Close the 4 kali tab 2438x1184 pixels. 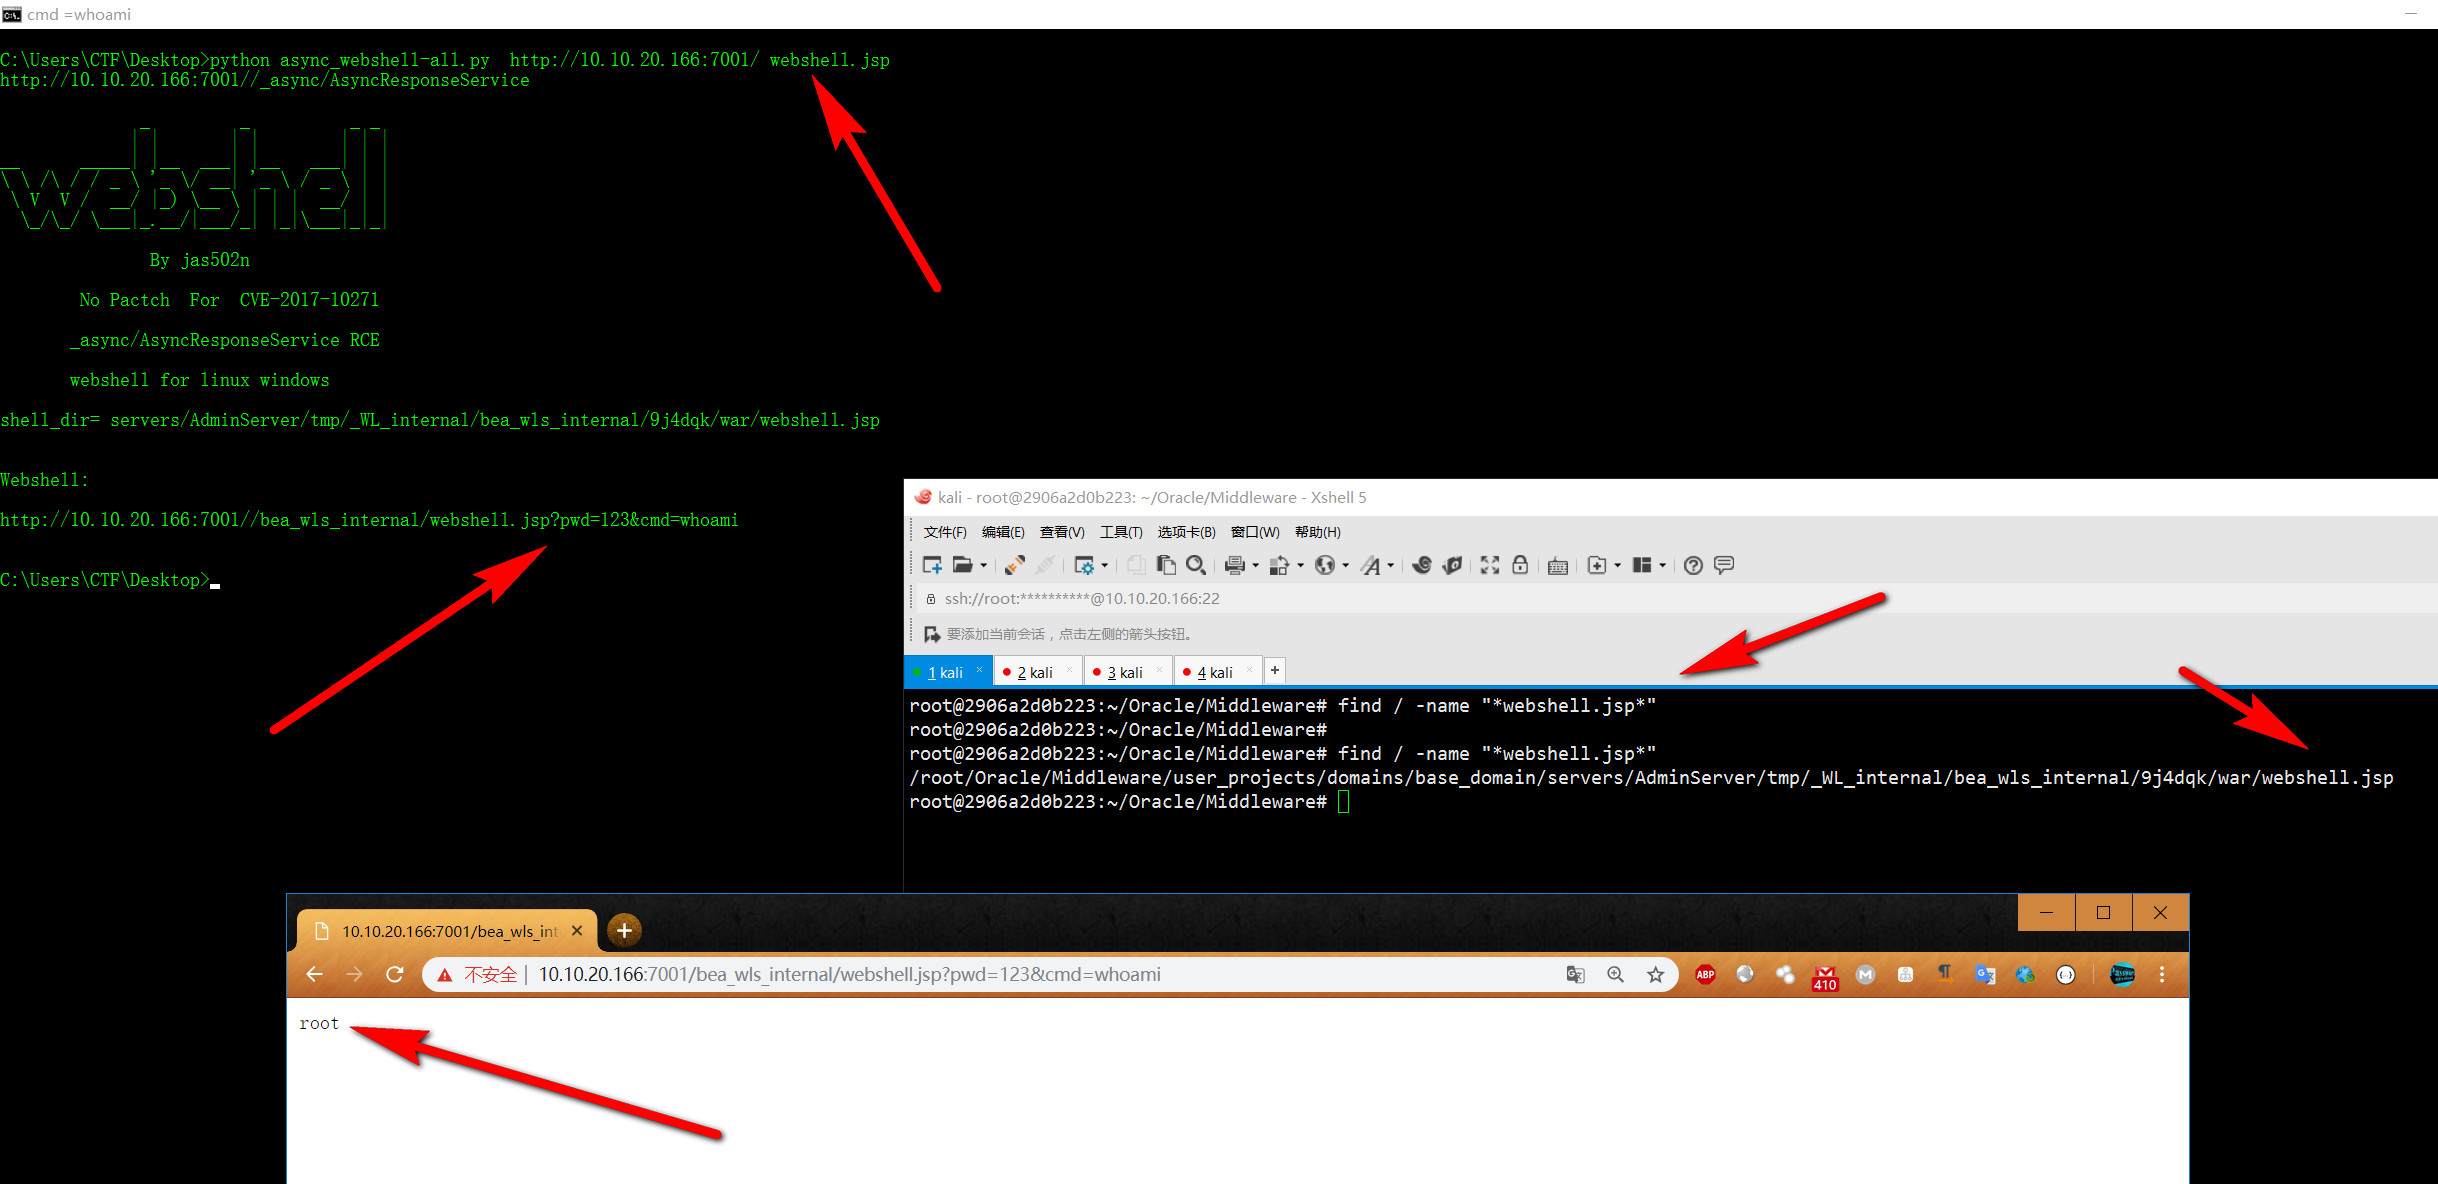coord(1249,670)
